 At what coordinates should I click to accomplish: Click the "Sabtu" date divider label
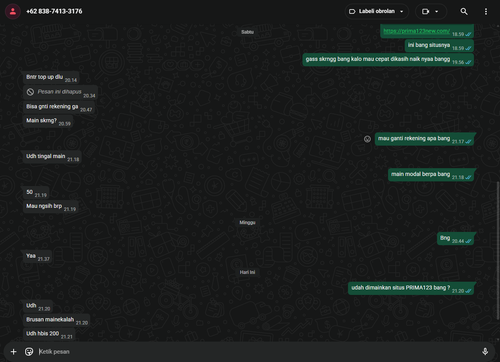[247, 32]
